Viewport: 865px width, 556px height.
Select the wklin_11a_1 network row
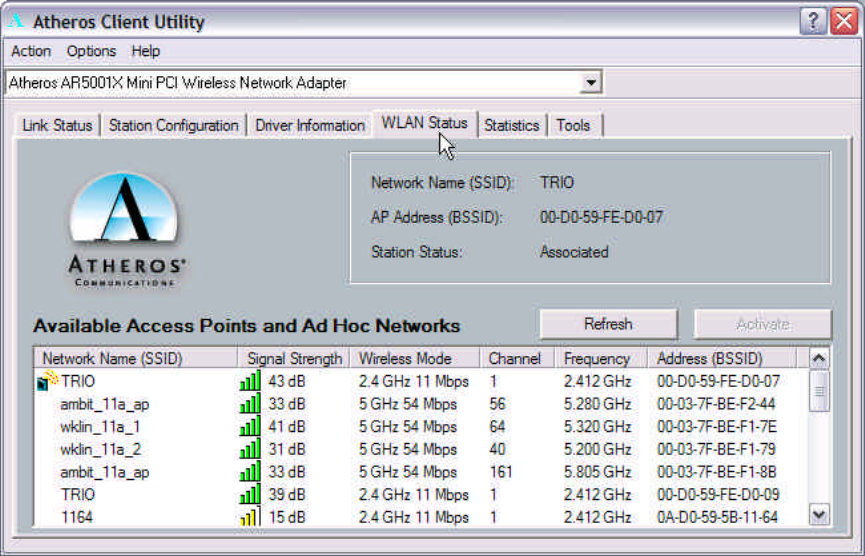[419, 426]
